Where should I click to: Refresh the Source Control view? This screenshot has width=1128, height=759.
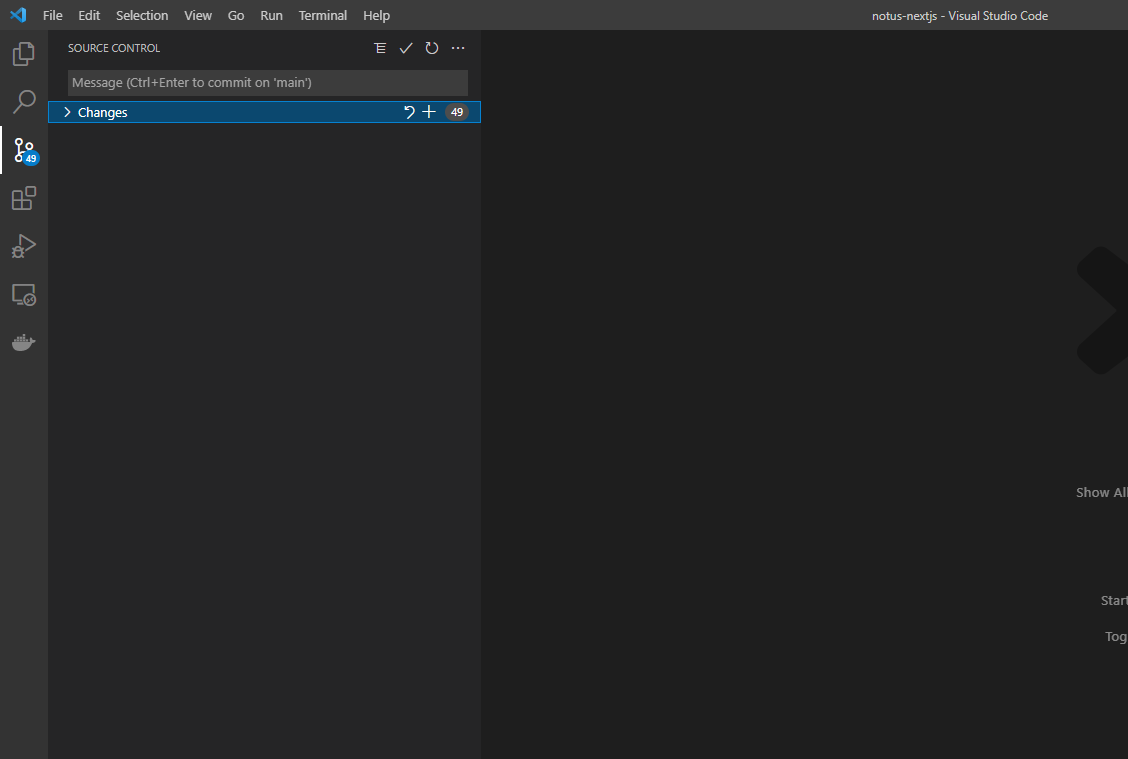432,48
